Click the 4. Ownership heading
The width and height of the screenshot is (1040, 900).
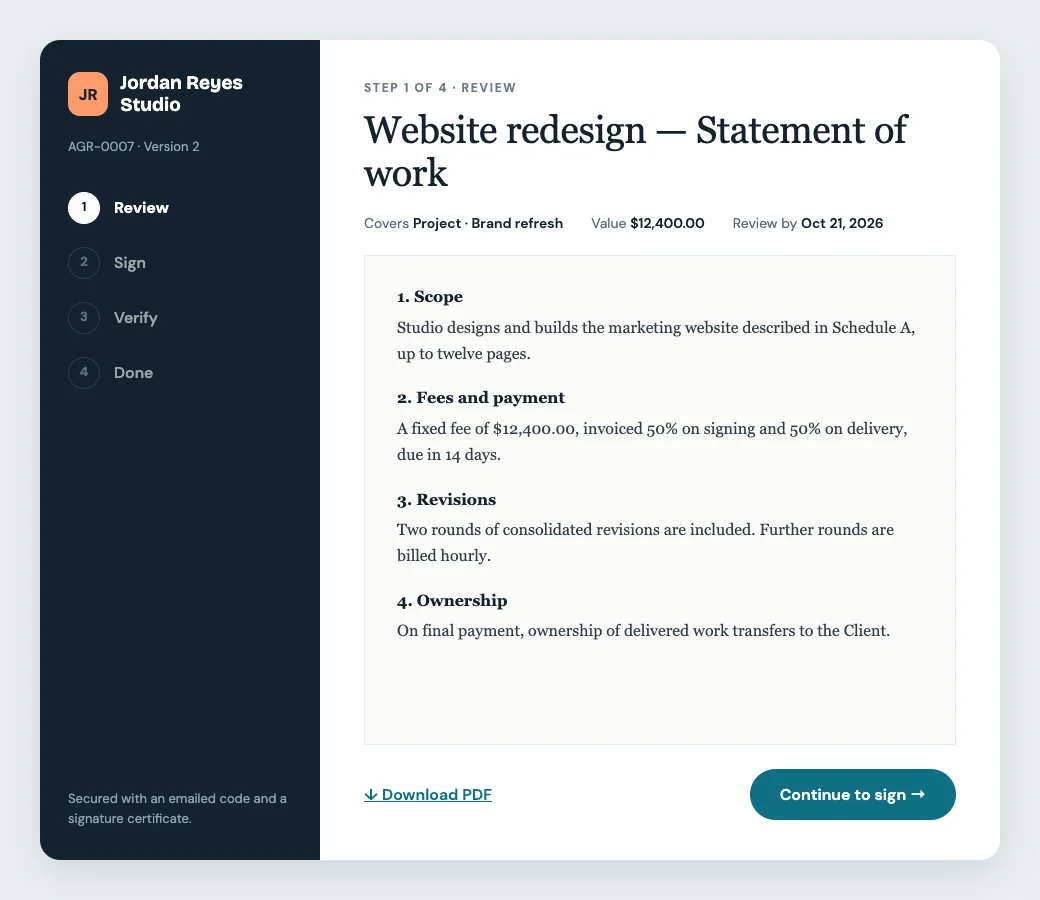pos(452,601)
